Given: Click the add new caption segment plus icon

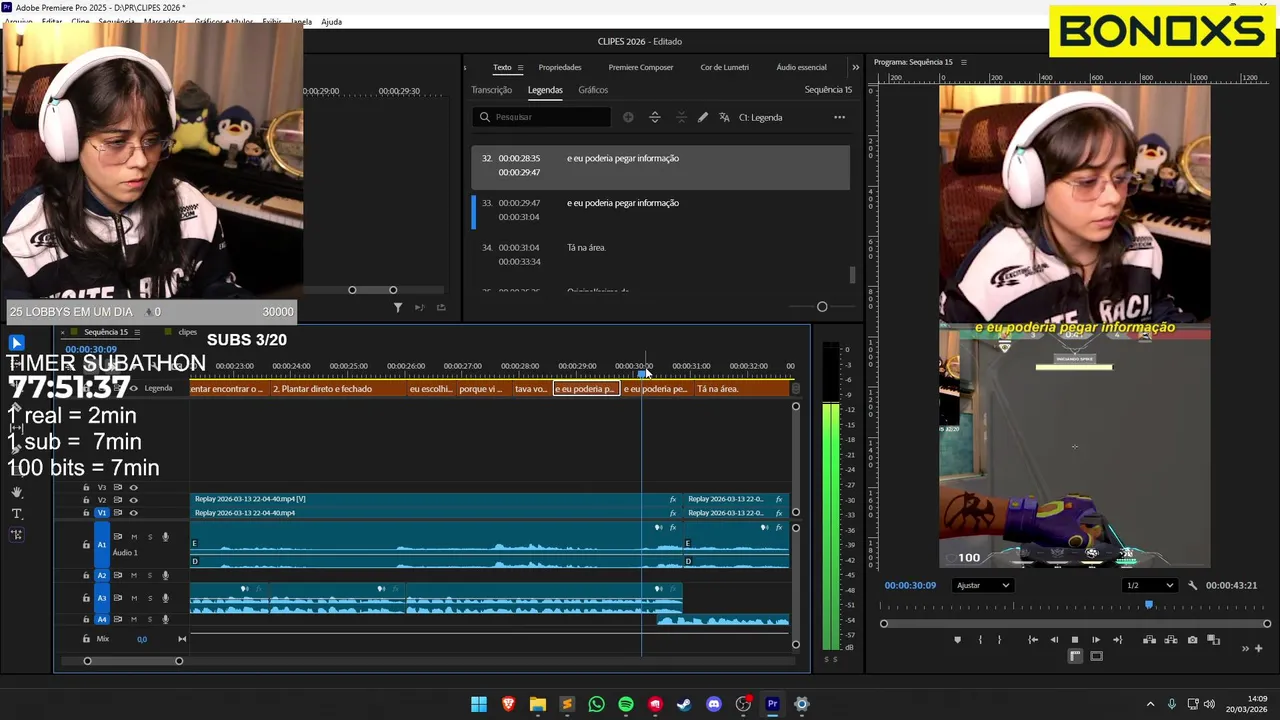Looking at the screenshot, I should (628, 117).
